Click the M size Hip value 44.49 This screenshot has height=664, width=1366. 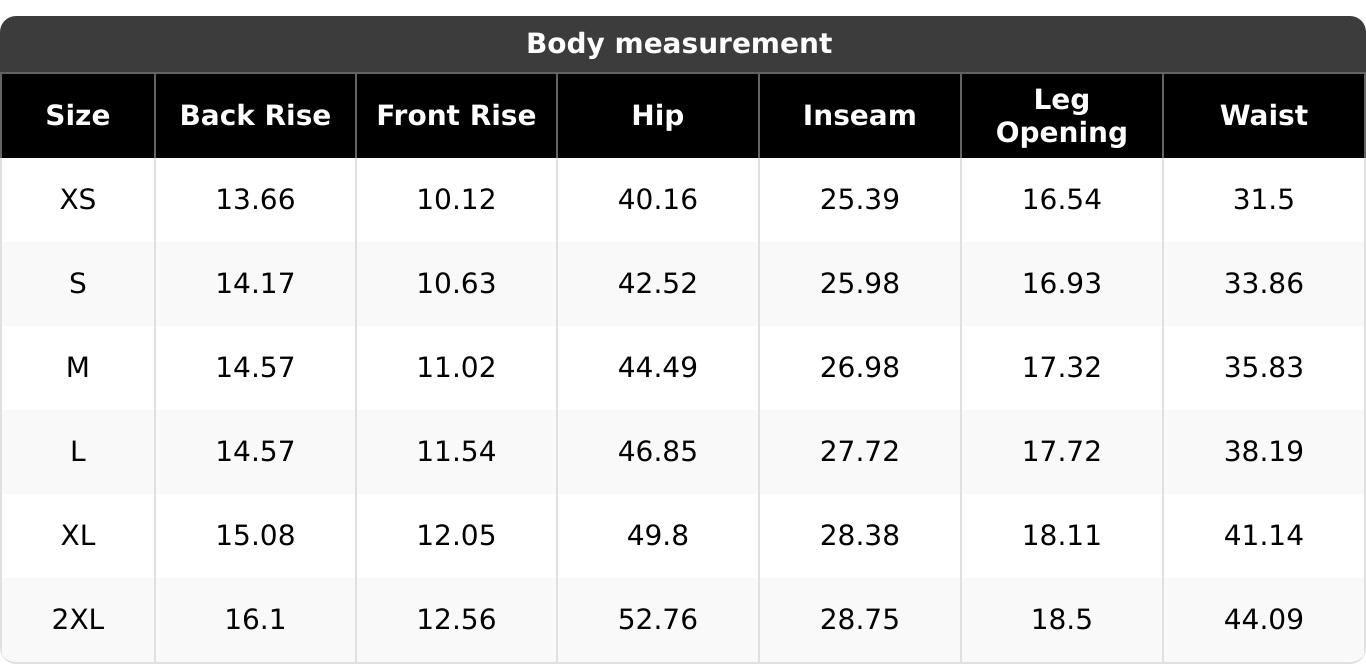(x=657, y=368)
